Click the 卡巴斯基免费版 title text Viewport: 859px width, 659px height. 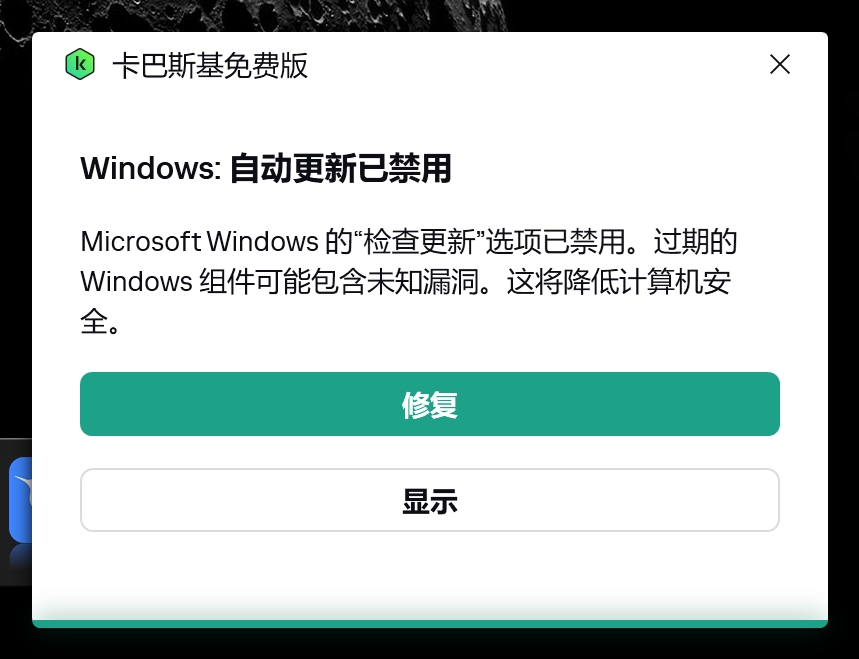click(210, 66)
